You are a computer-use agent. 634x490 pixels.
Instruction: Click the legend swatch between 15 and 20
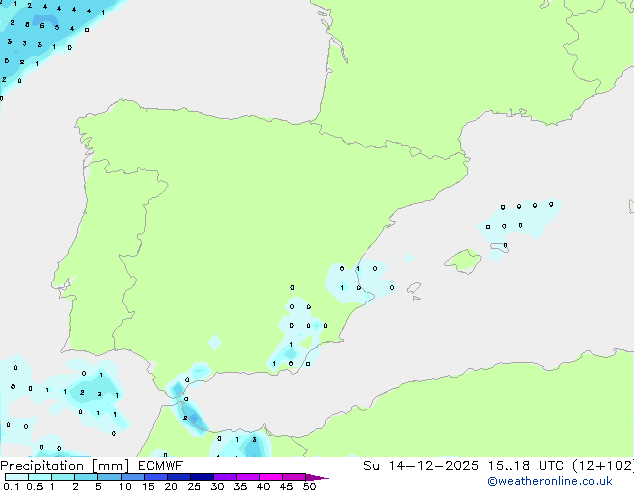[155, 477]
